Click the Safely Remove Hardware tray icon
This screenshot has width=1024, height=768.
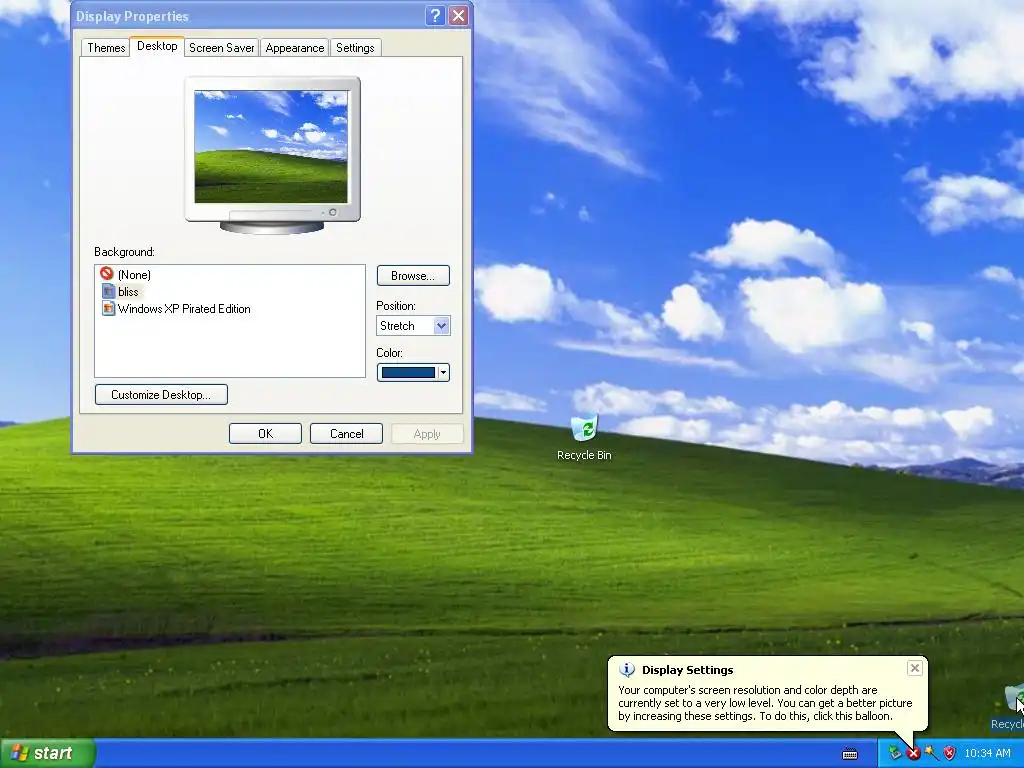pos(895,753)
